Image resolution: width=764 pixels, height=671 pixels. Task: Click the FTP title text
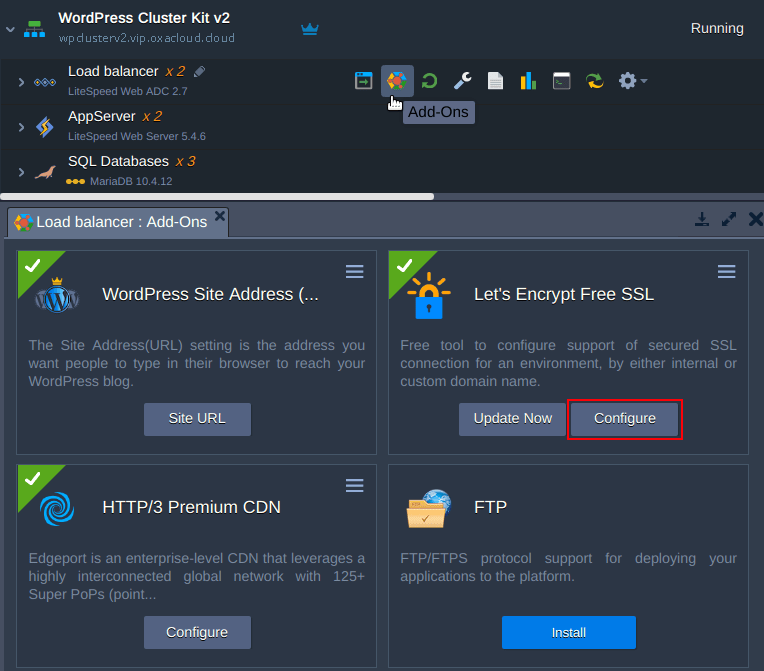(x=490, y=507)
